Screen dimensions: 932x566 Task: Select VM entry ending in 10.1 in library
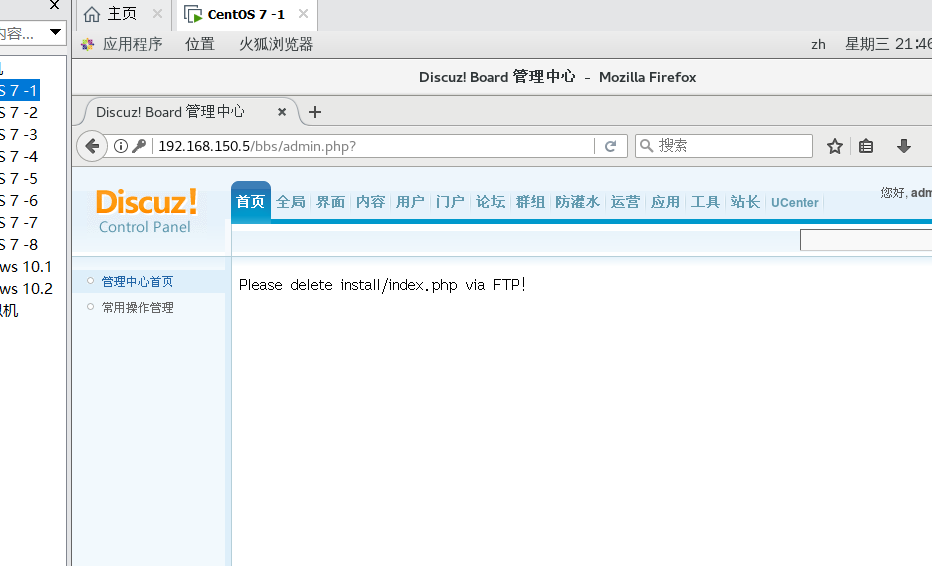coord(26,266)
